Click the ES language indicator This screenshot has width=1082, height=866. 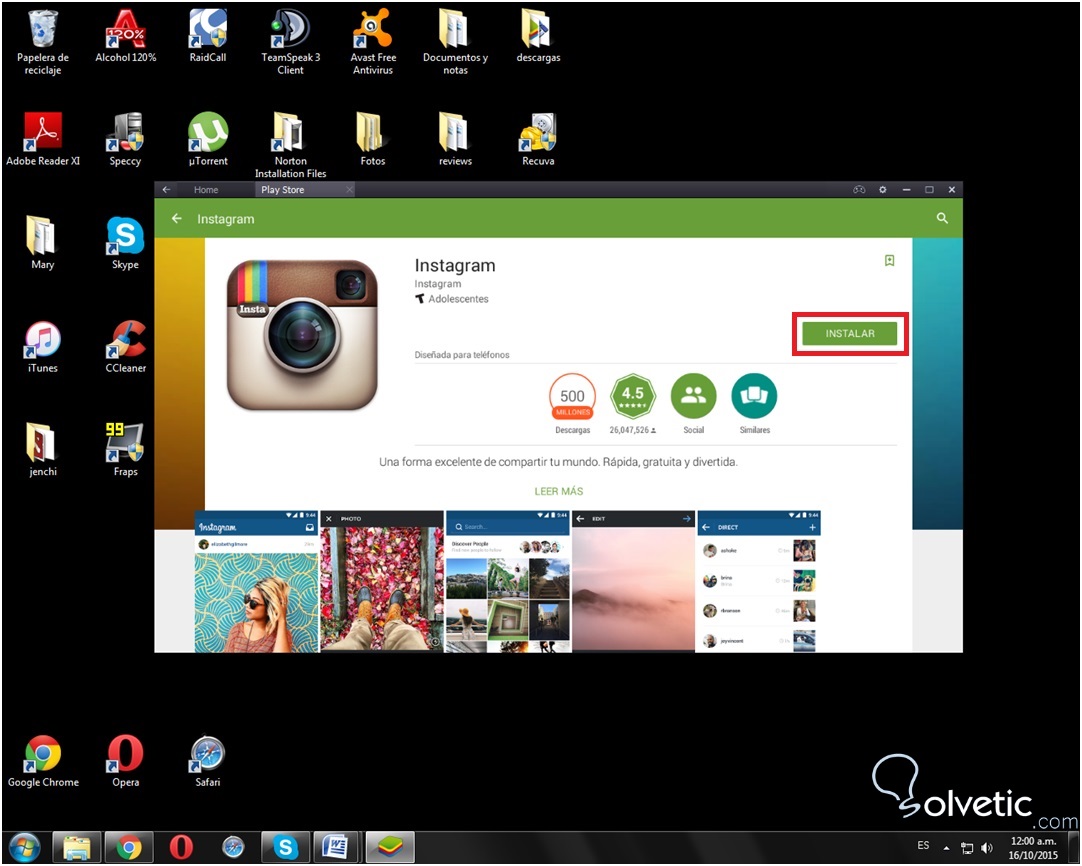(x=923, y=845)
